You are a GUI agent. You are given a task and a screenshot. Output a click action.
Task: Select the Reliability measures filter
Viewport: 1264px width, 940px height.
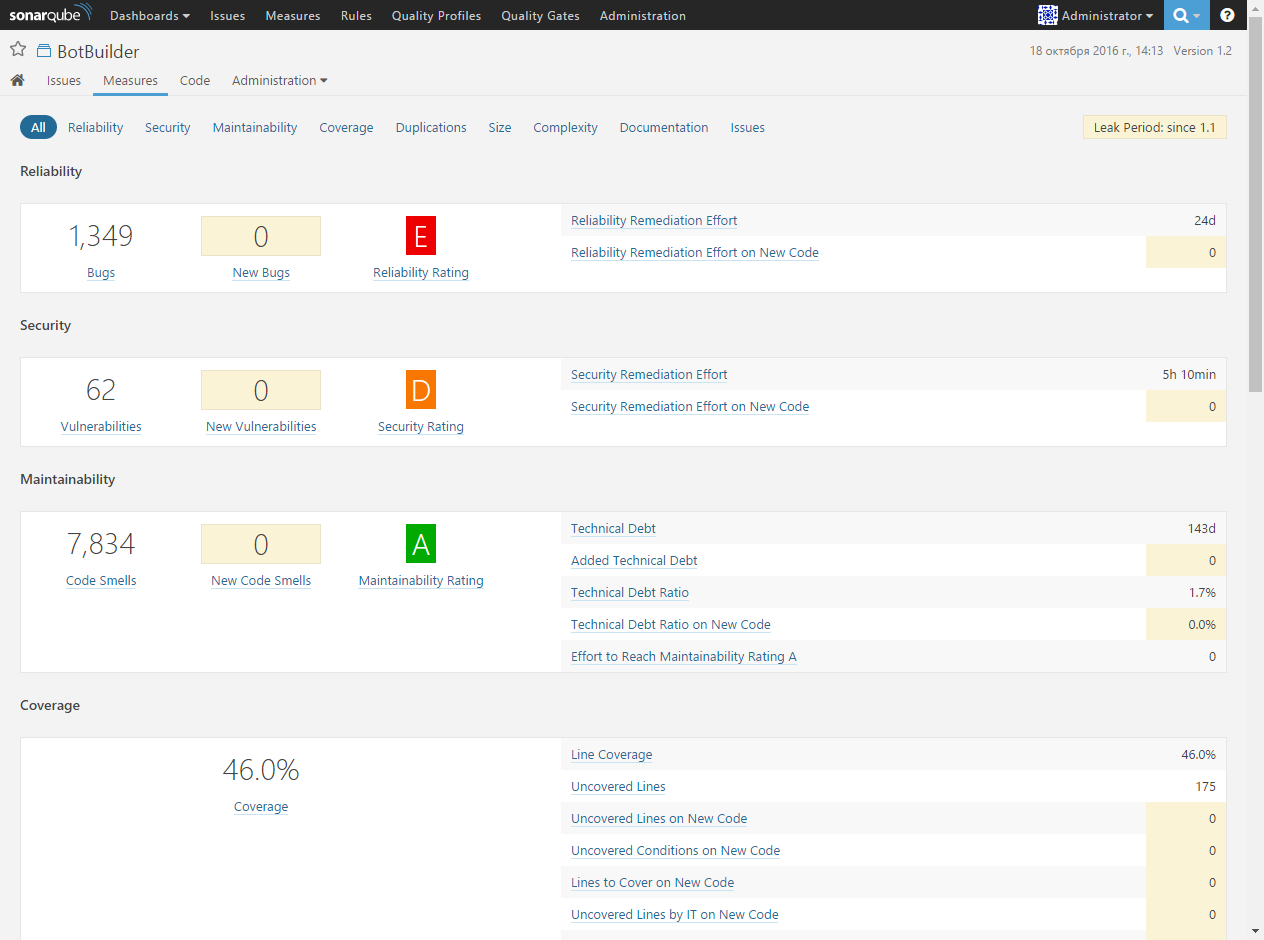95,127
